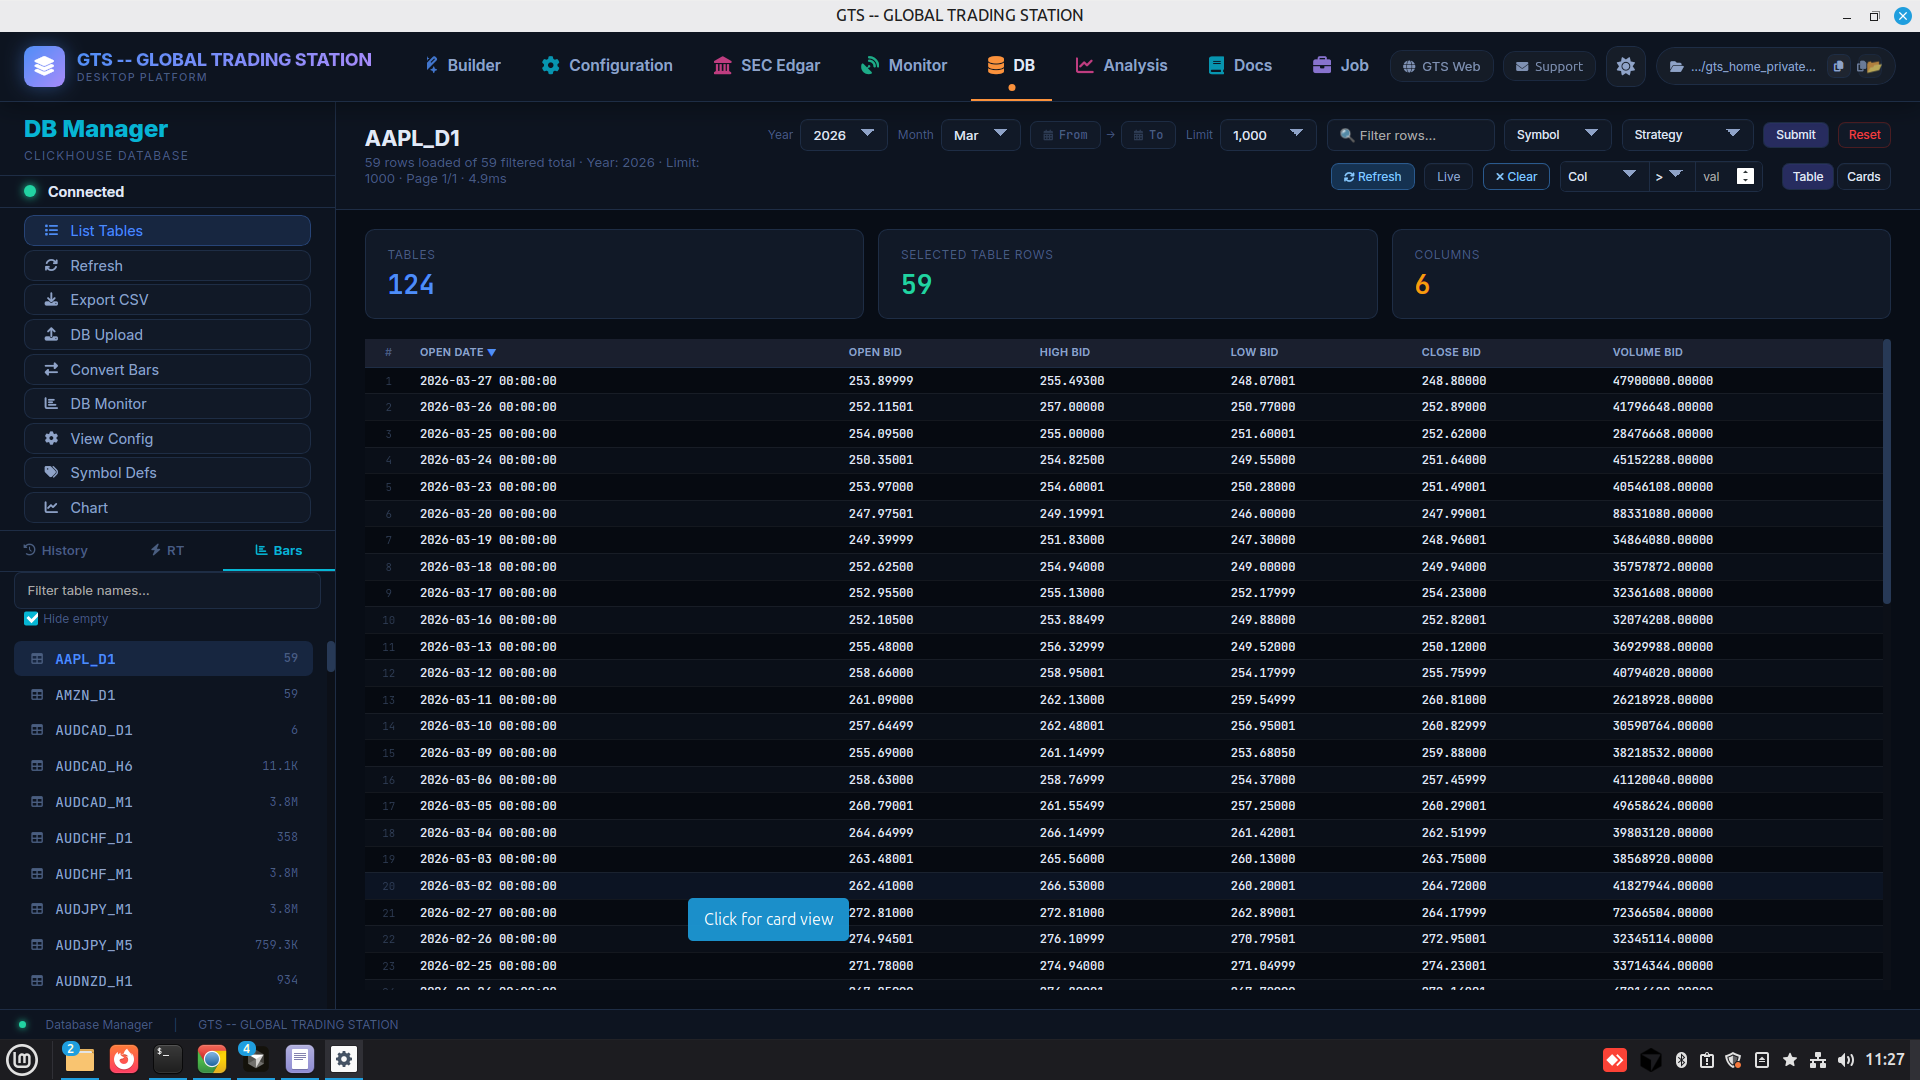Open the theme settings gear icon
This screenshot has width=1920, height=1080.
coord(1626,66)
